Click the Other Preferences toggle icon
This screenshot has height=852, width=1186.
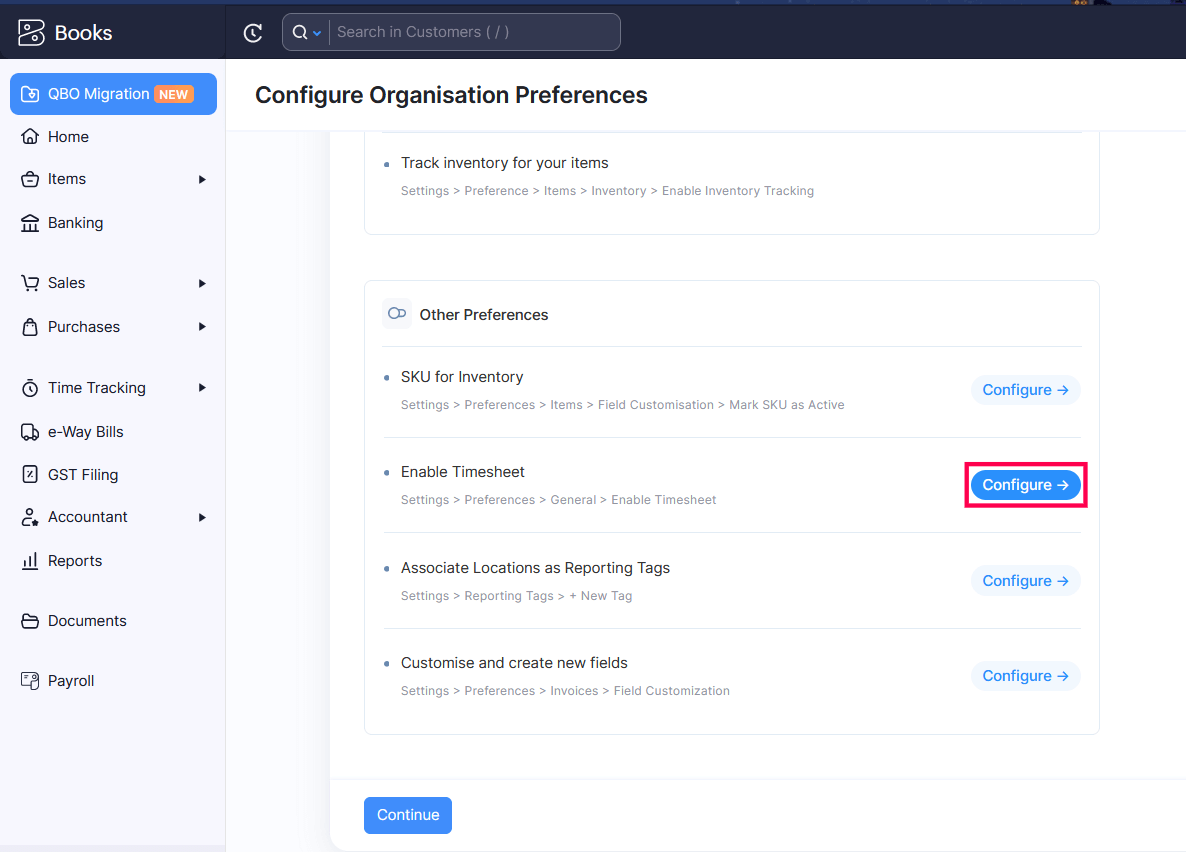pyautogui.click(x=396, y=314)
